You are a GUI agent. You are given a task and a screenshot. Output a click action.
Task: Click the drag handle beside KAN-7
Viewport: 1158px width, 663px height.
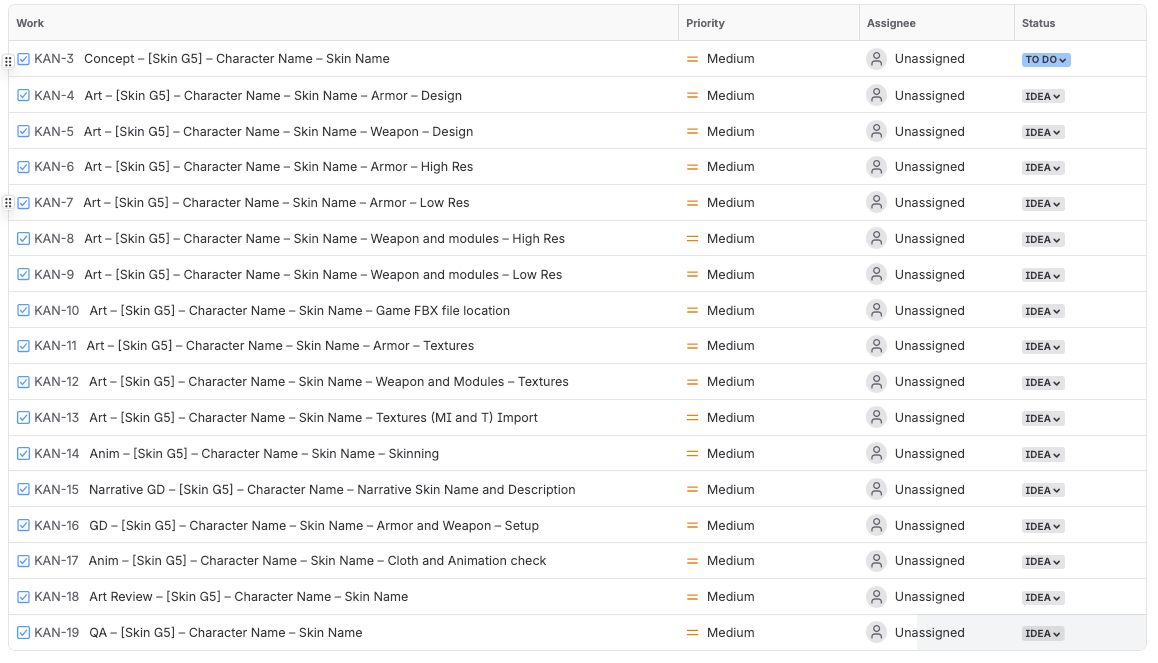tap(8, 203)
